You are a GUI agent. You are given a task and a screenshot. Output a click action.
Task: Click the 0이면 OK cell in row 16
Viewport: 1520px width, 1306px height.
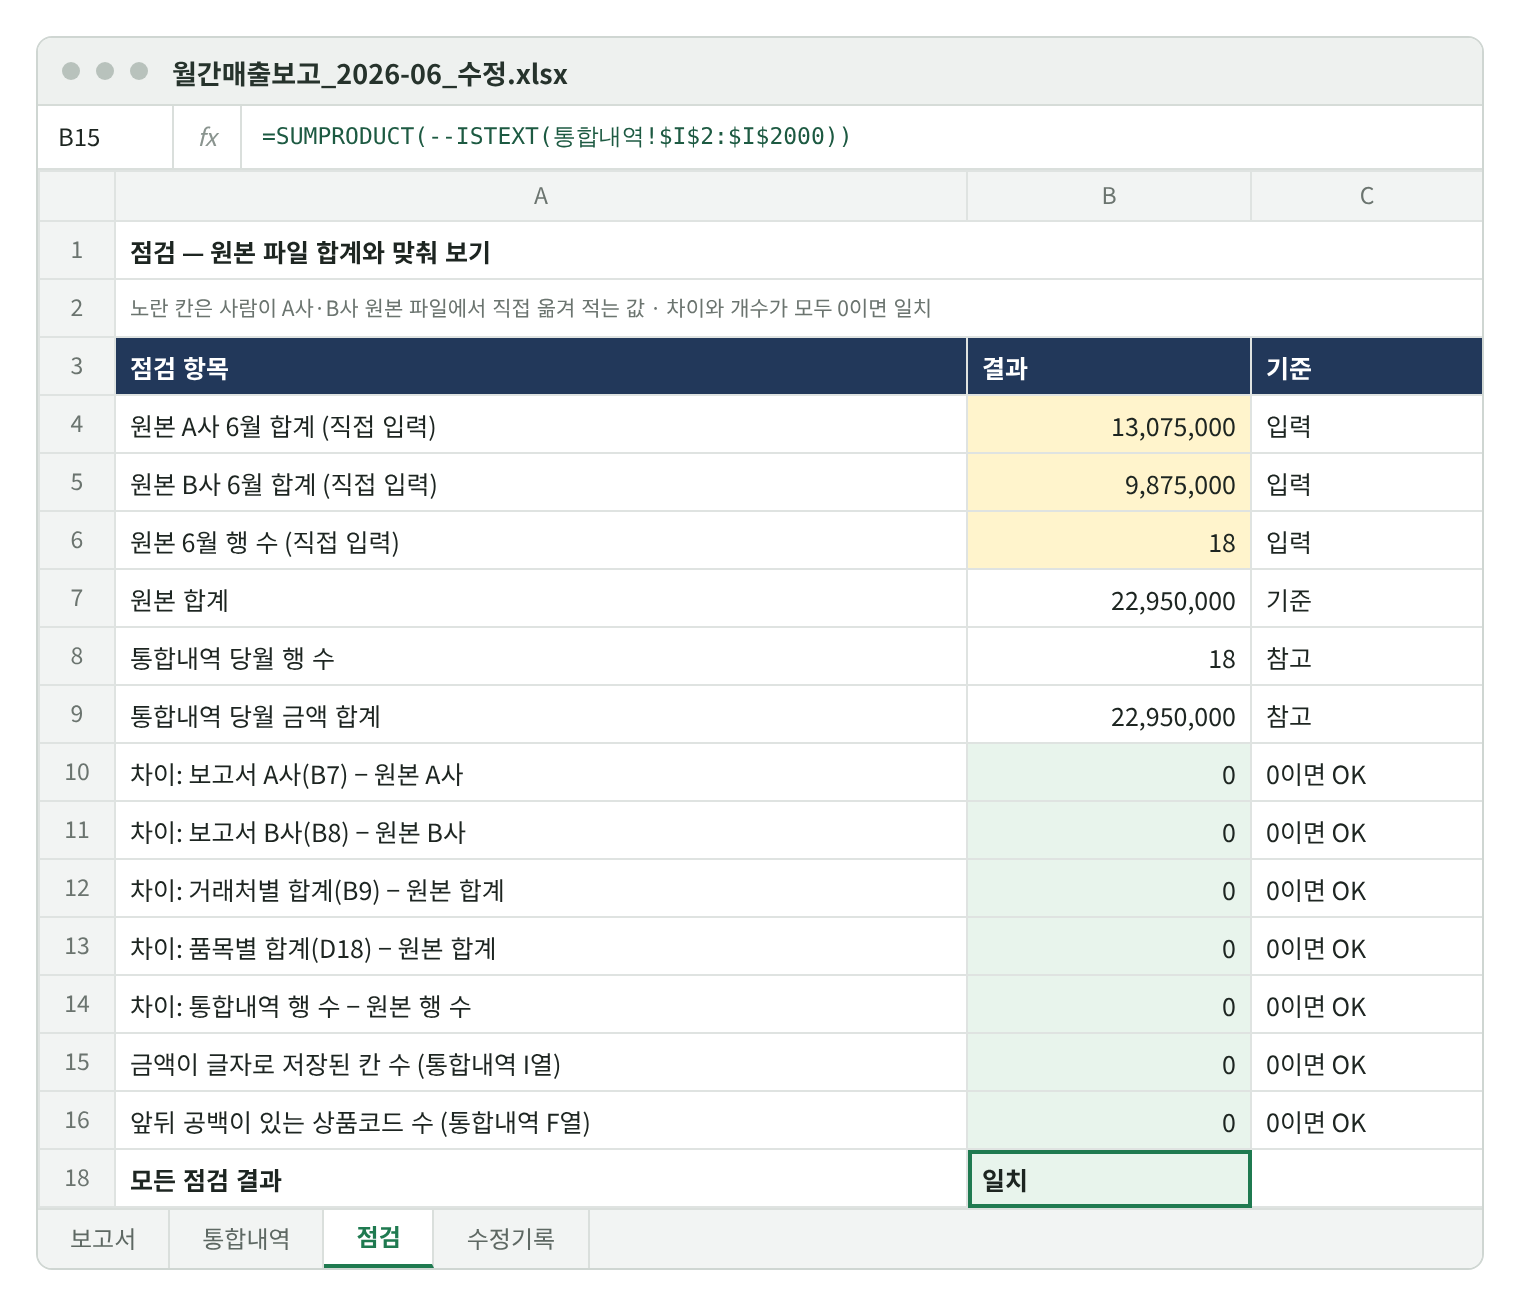point(1366,1122)
